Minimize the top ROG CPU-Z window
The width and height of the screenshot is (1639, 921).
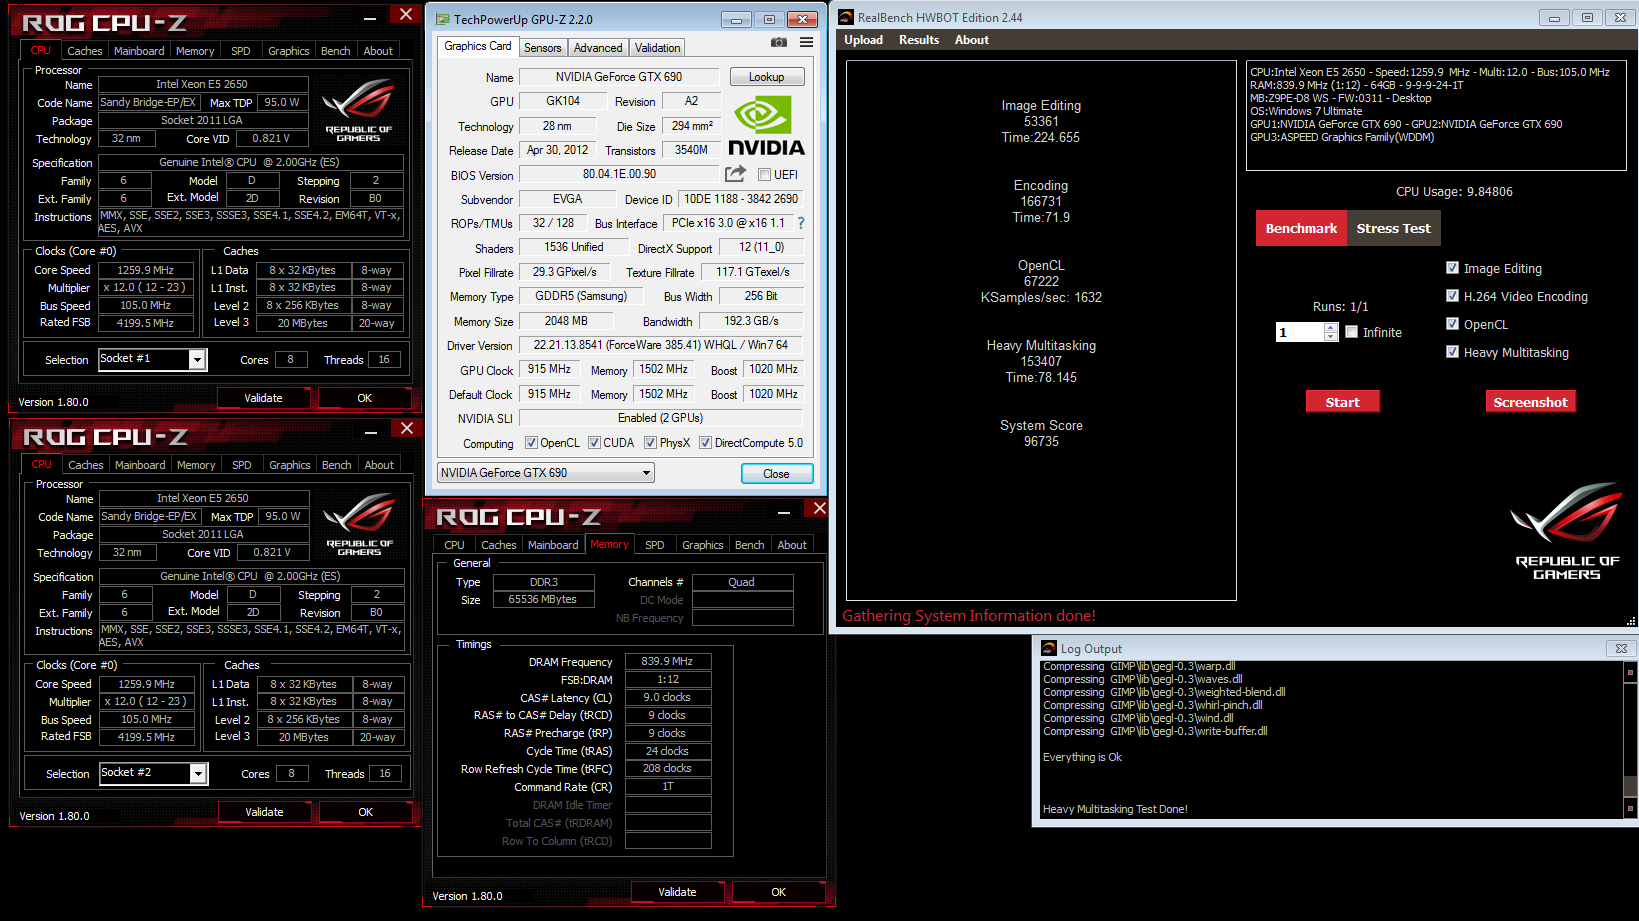point(370,17)
